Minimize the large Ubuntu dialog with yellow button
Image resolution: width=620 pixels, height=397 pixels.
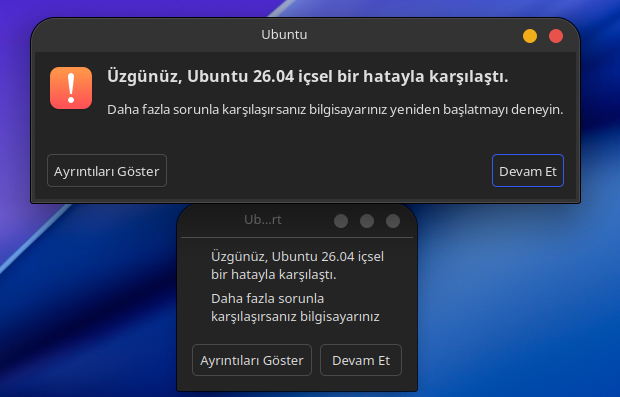530,36
